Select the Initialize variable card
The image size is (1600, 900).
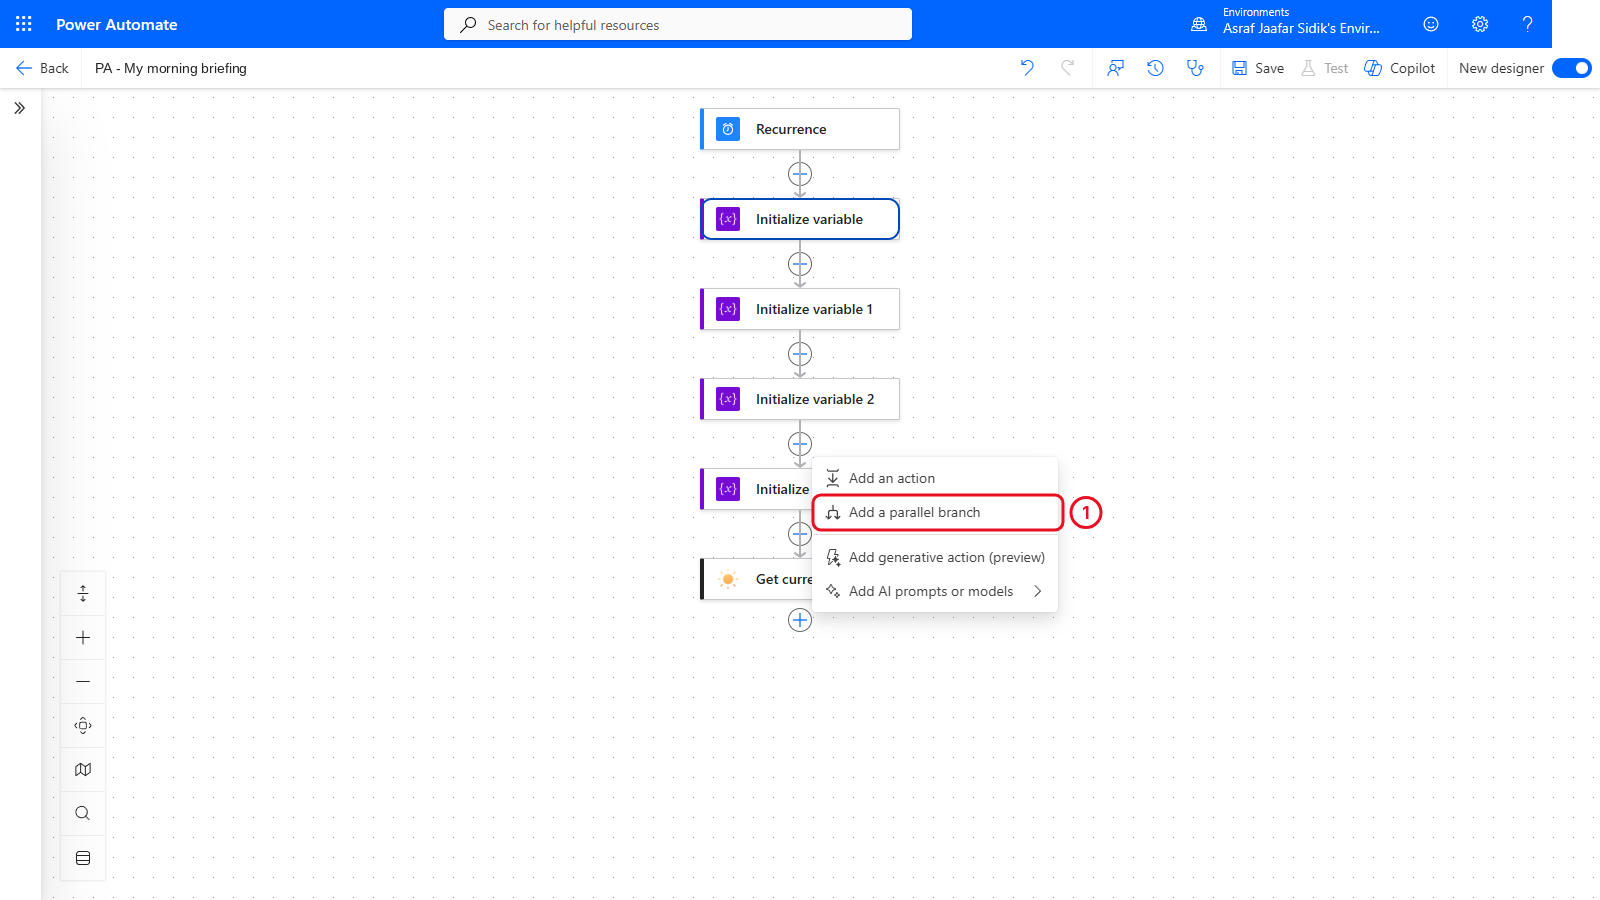point(800,219)
